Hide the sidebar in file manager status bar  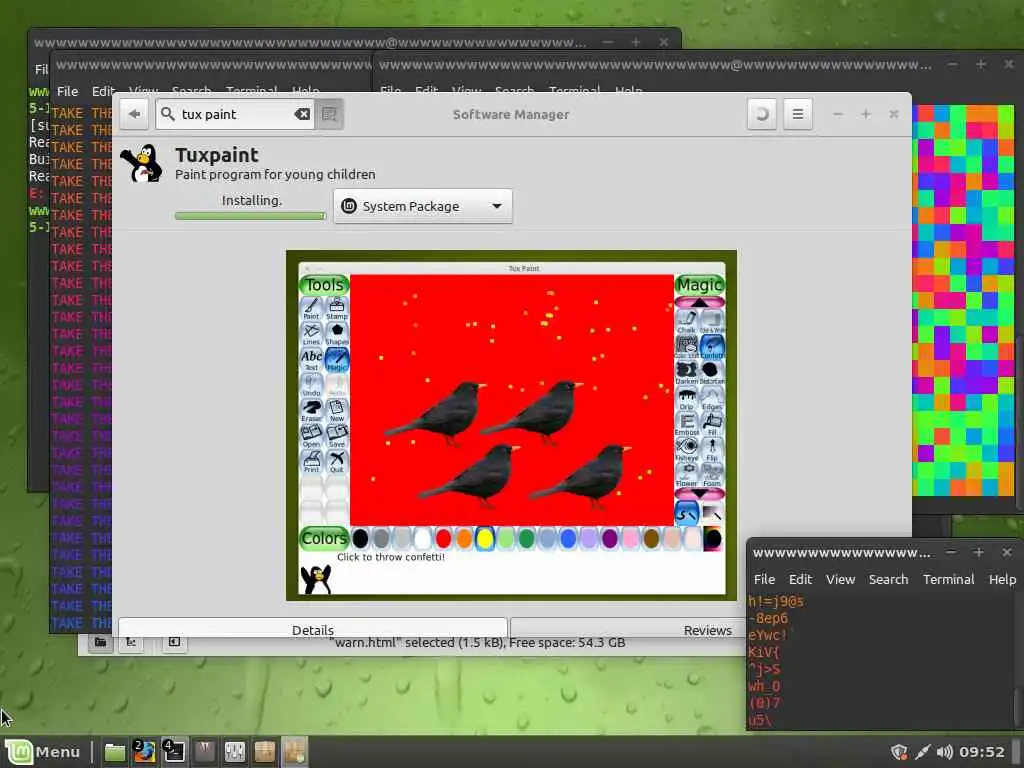[x=174, y=643]
